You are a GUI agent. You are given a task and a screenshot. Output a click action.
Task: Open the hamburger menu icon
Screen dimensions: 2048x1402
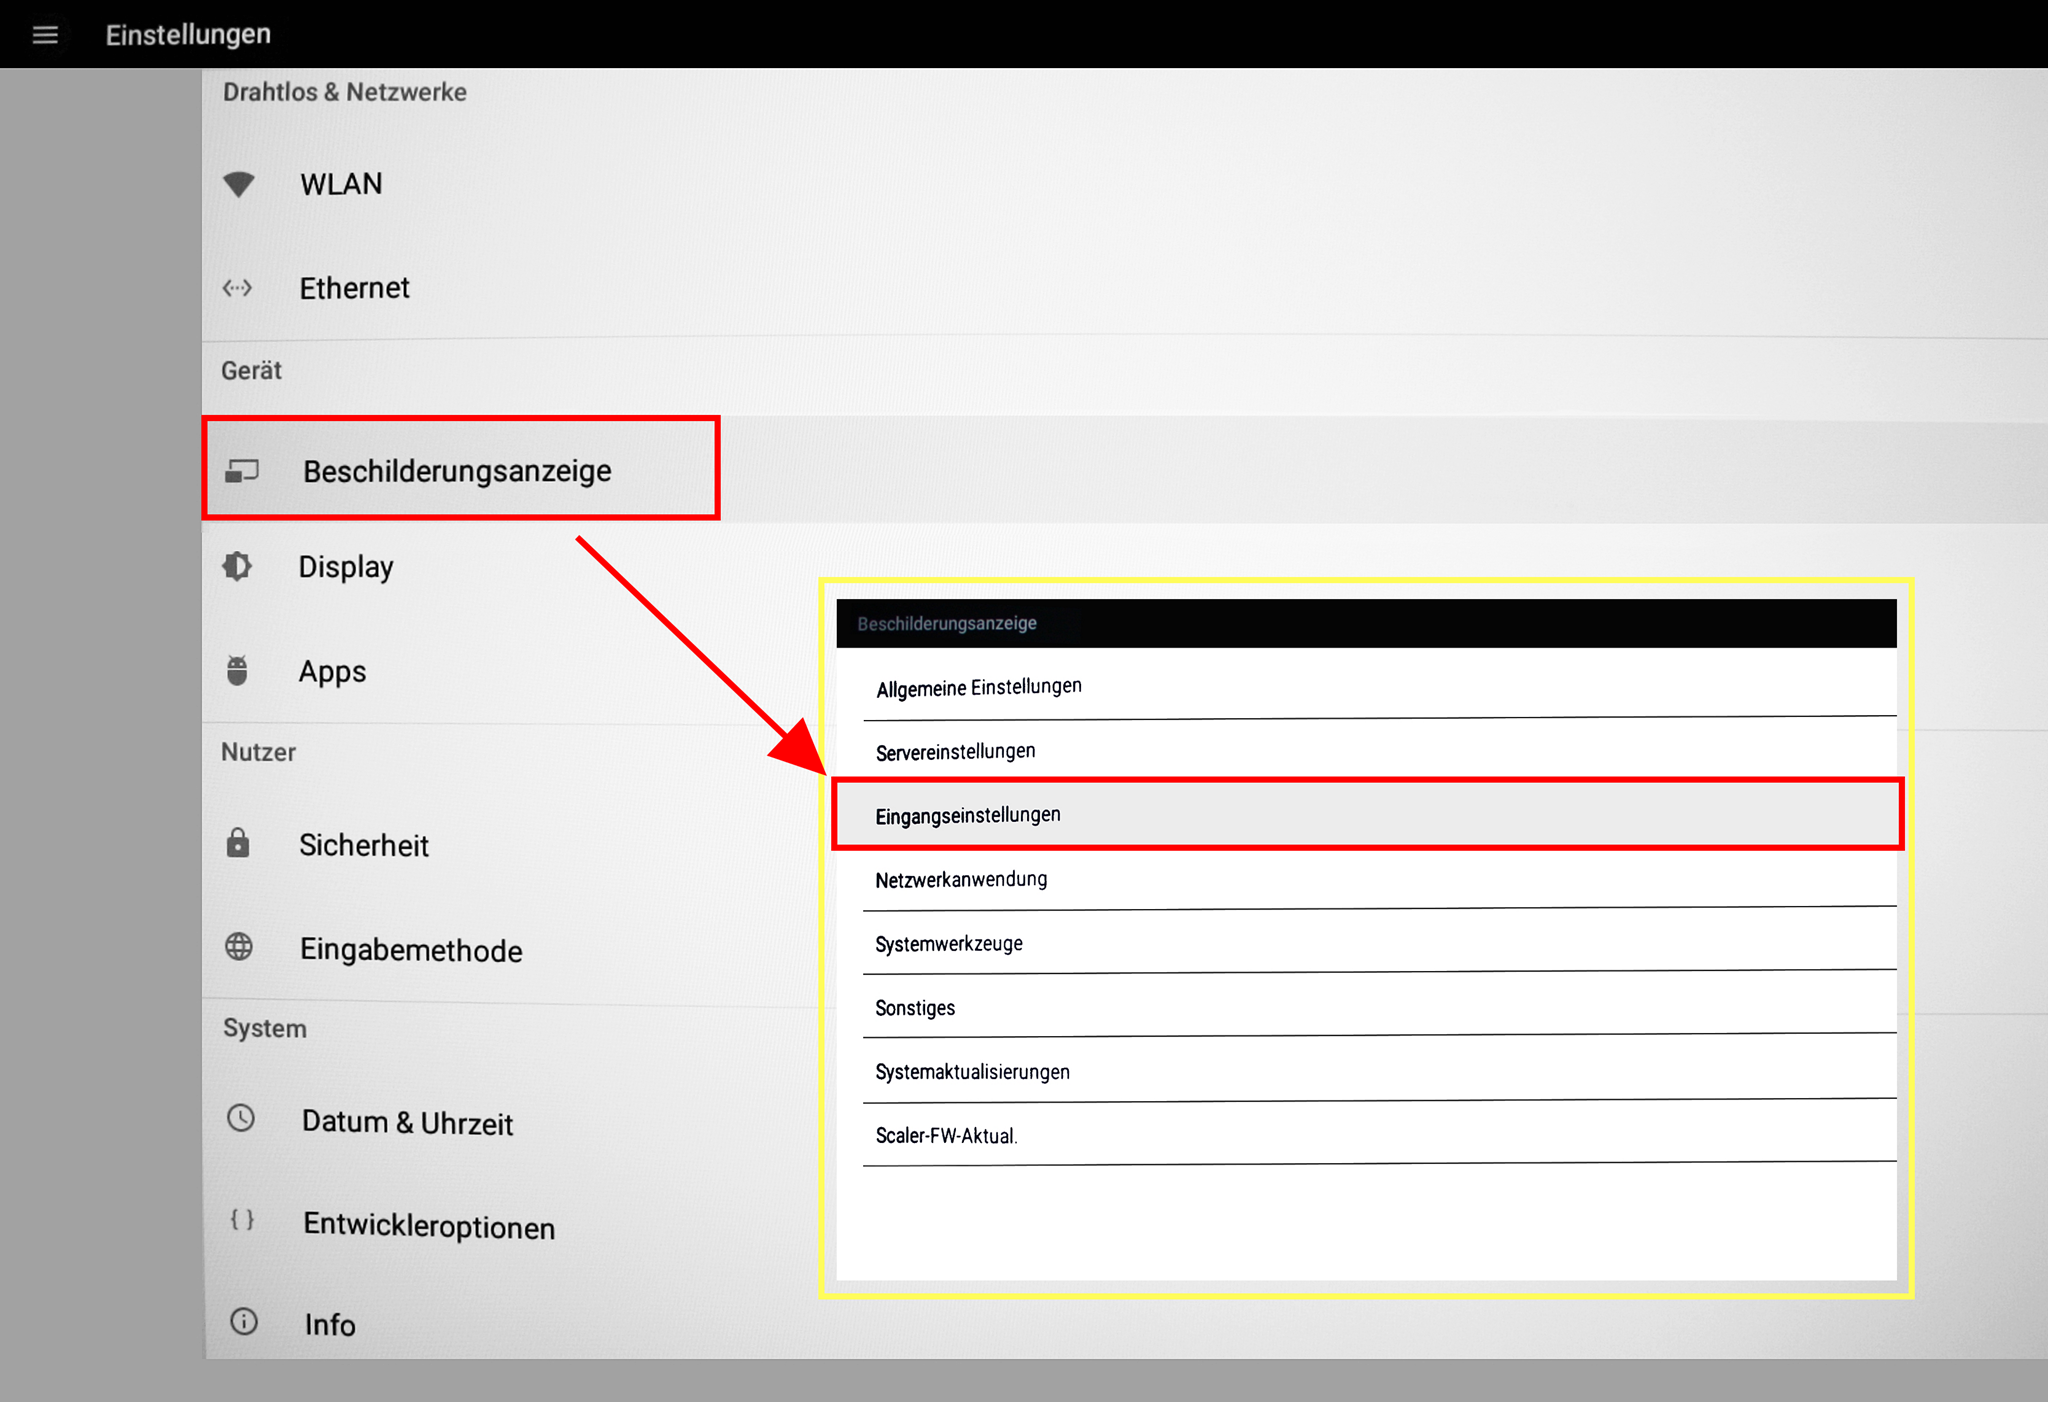click(x=45, y=35)
